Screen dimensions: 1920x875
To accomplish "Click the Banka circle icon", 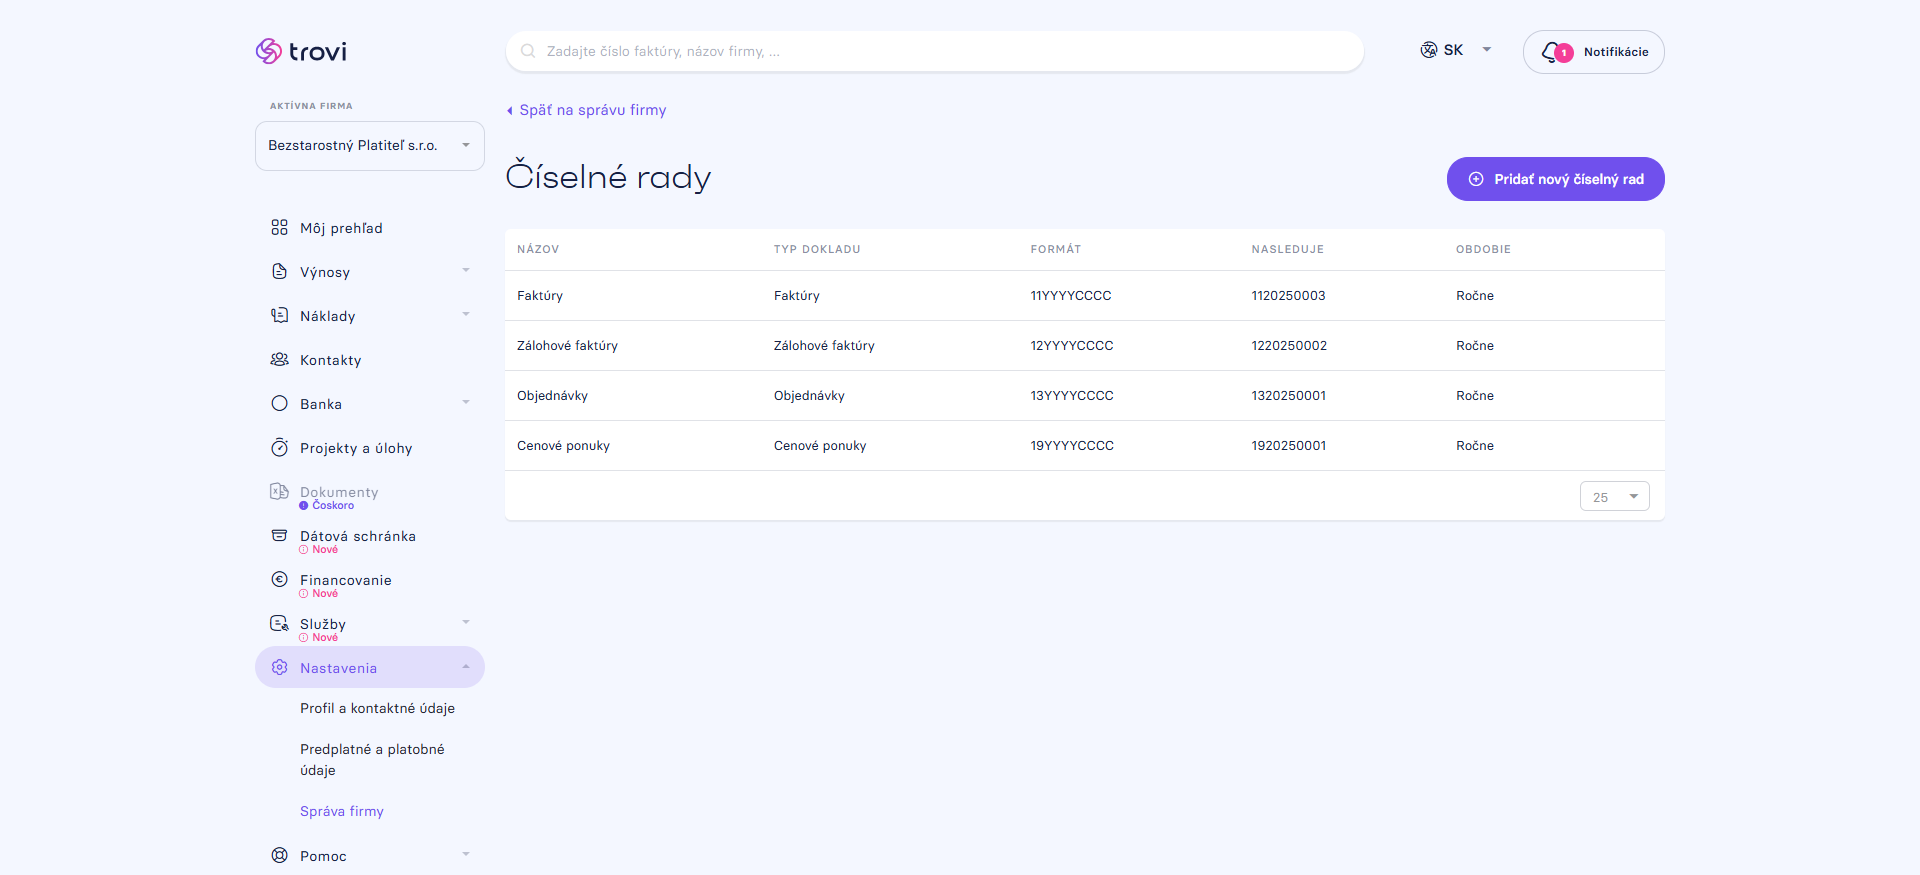I will click(x=279, y=404).
